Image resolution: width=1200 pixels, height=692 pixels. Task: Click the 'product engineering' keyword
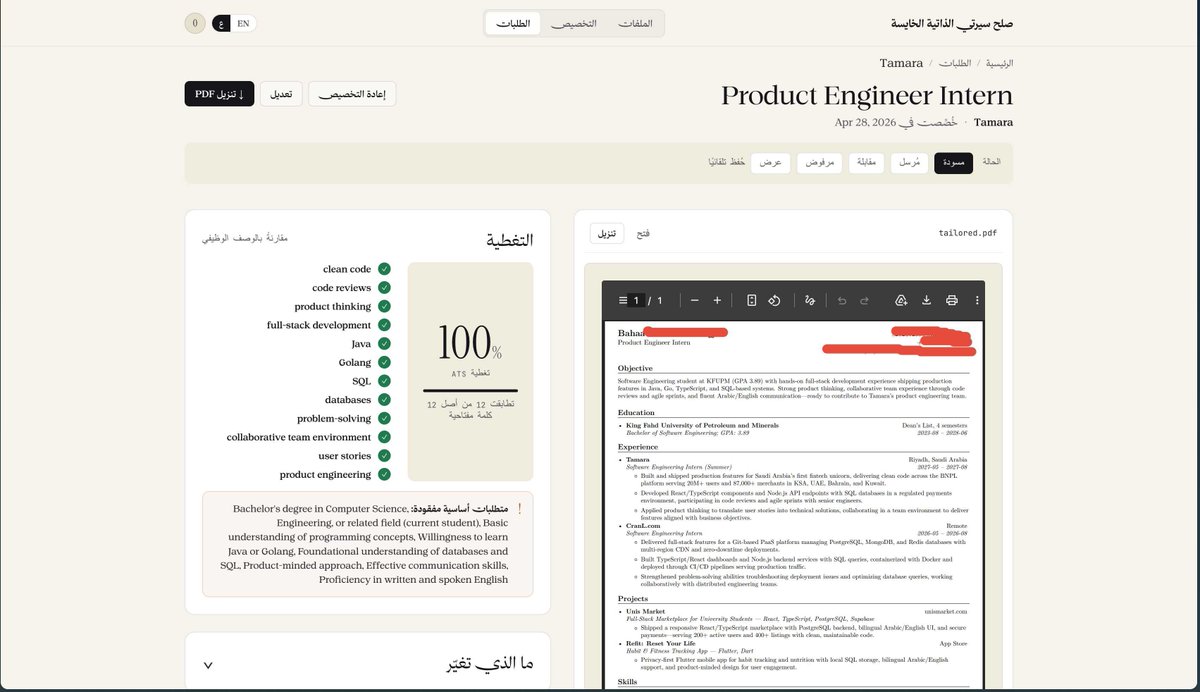[325, 474]
